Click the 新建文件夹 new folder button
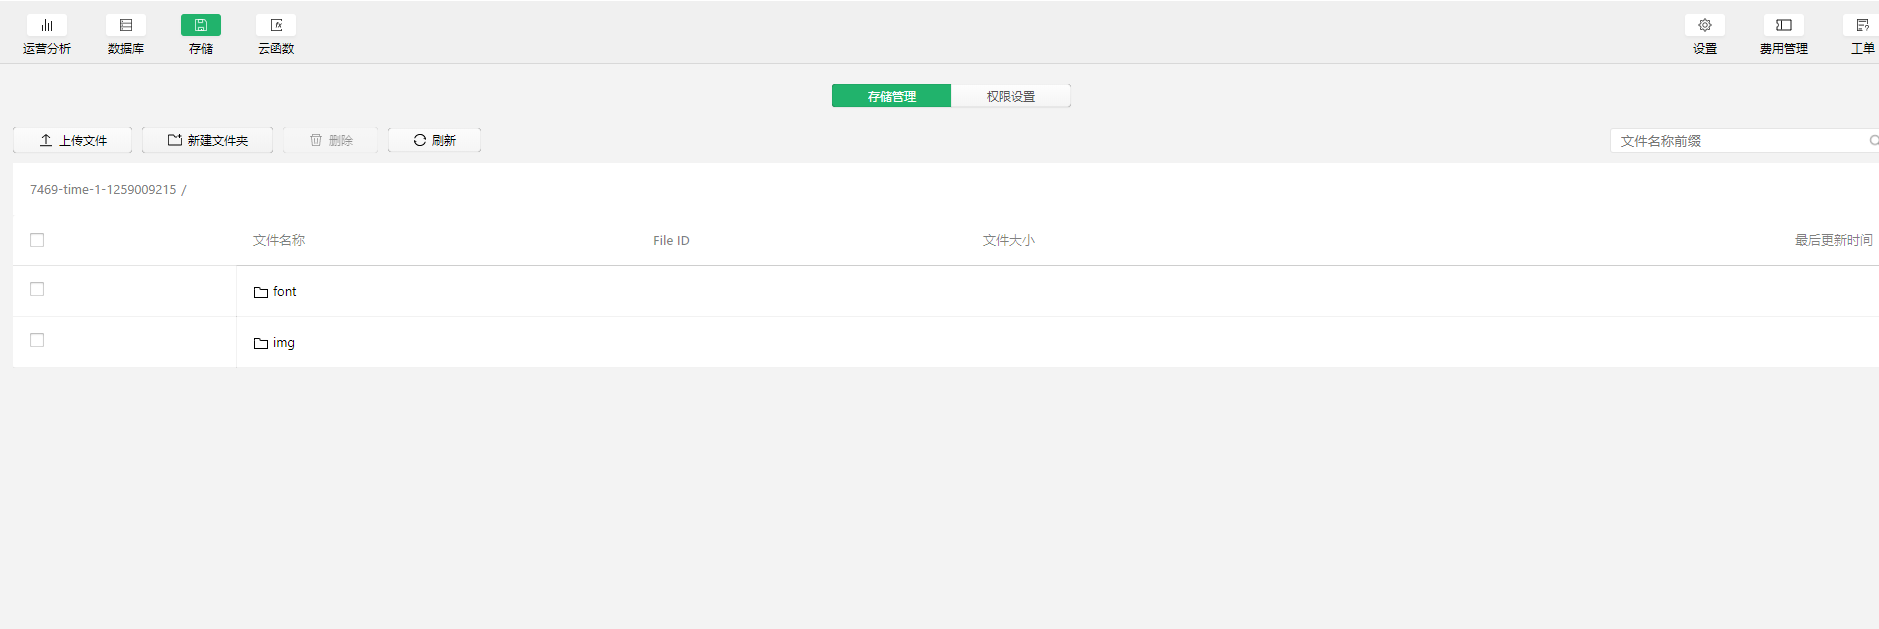This screenshot has height=629, width=1879. [x=207, y=140]
